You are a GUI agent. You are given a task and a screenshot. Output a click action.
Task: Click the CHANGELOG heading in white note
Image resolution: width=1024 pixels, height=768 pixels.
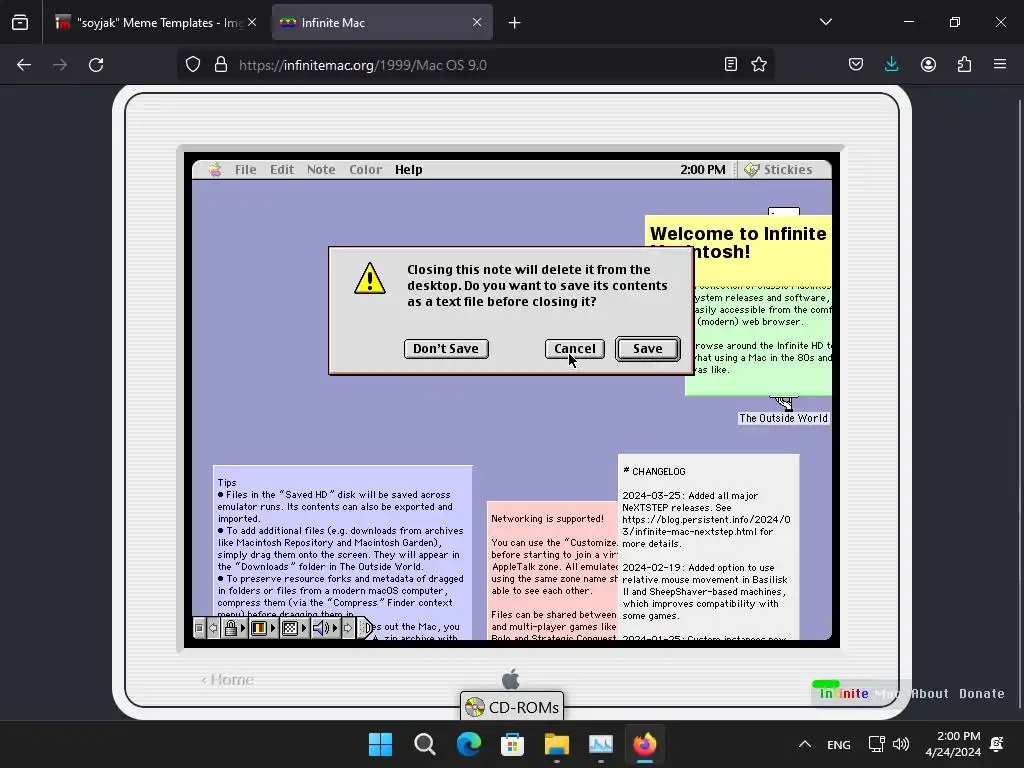[x=654, y=471]
